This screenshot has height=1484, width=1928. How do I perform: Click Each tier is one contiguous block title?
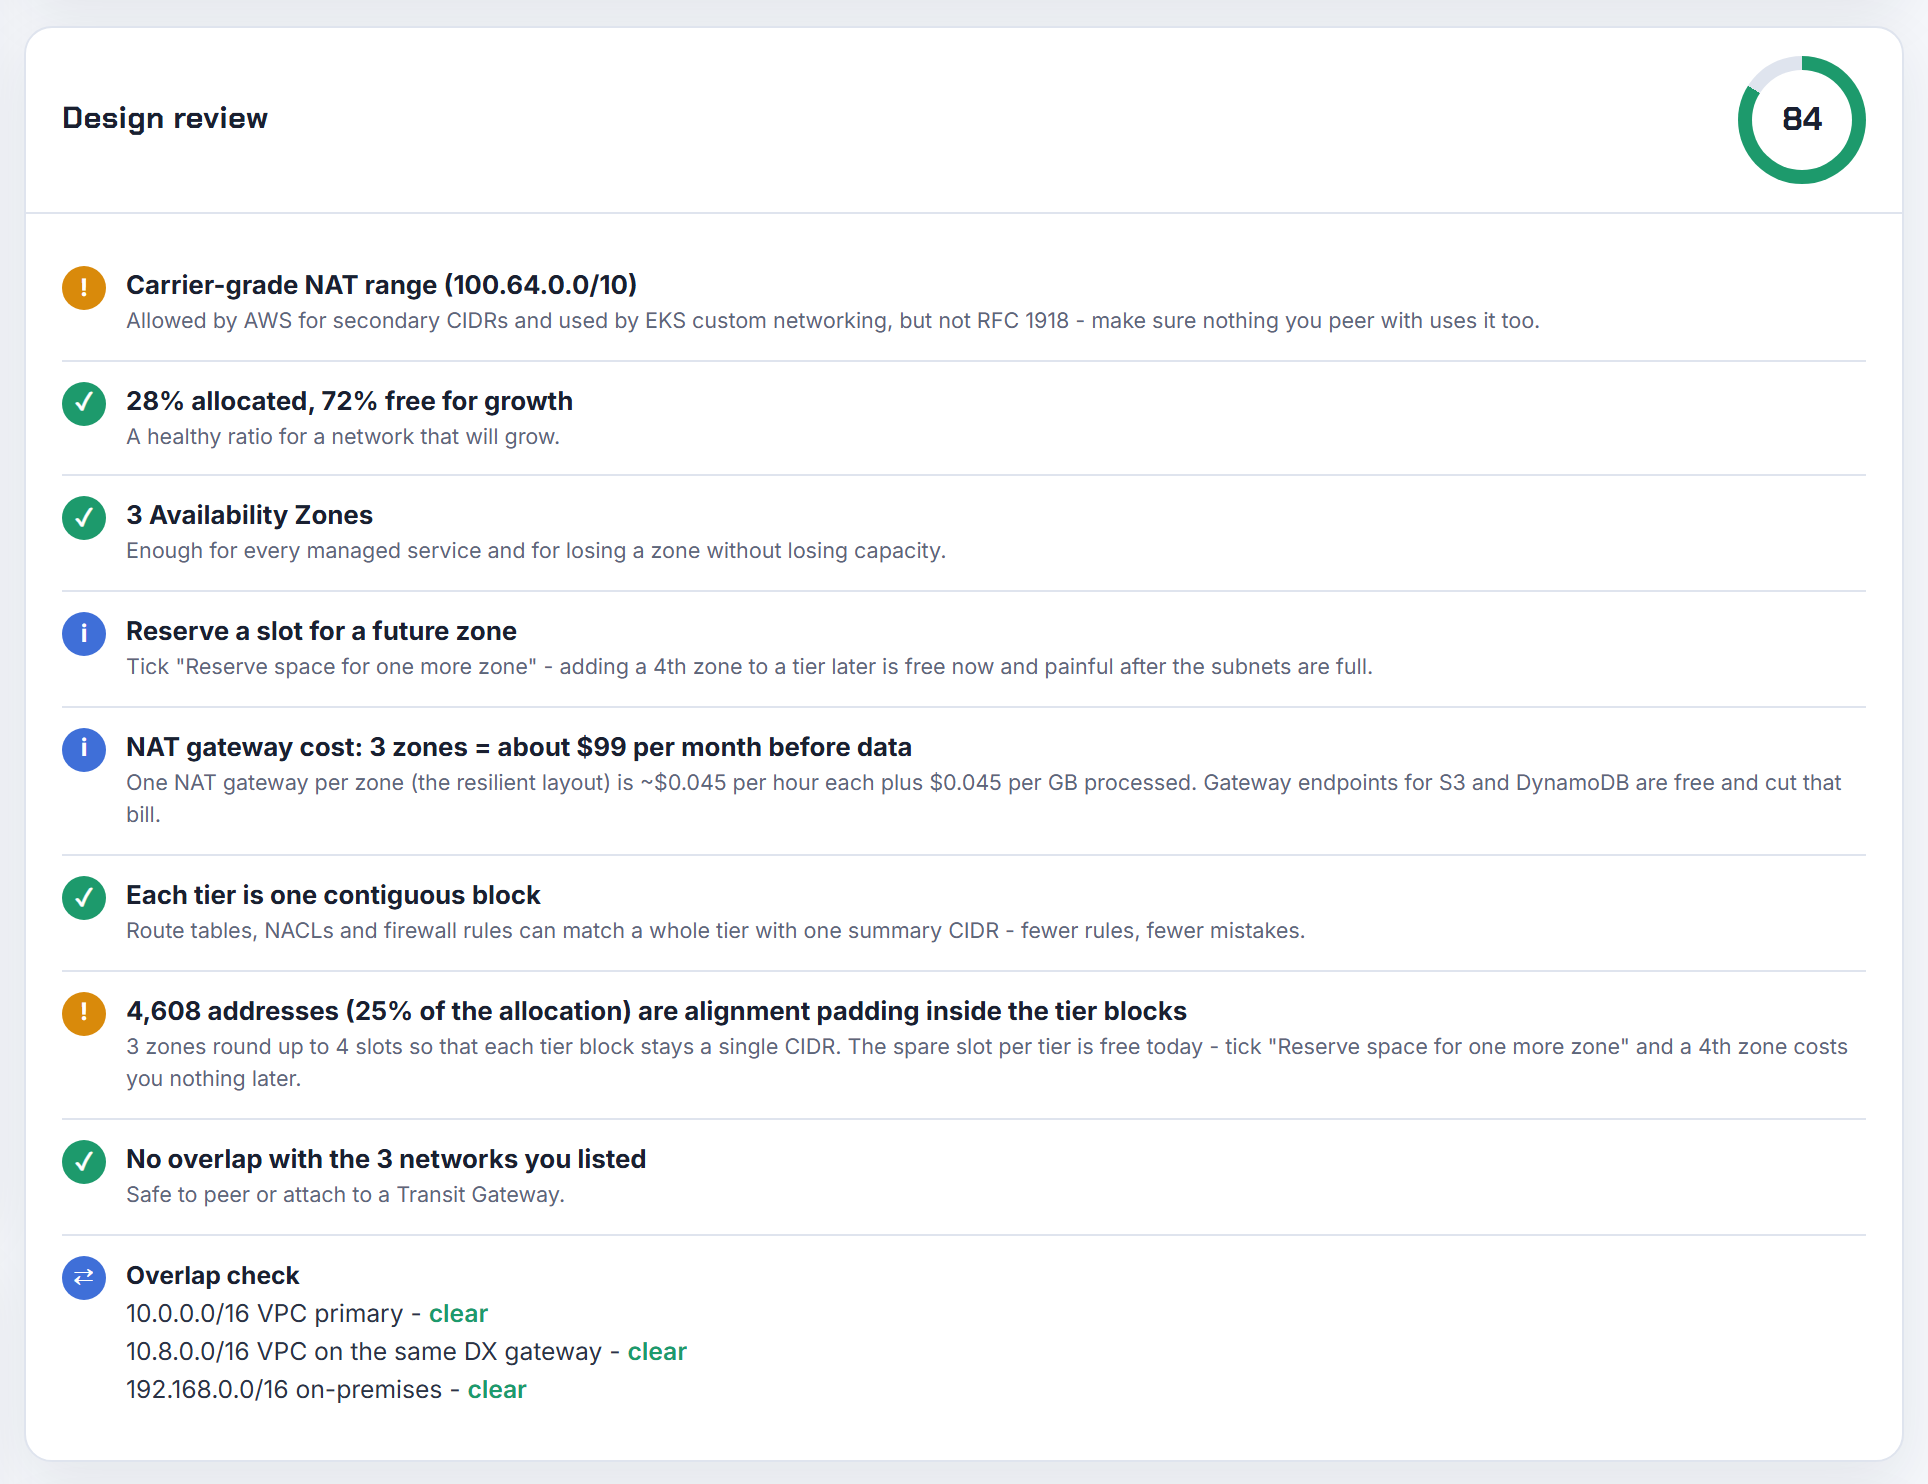334,895
